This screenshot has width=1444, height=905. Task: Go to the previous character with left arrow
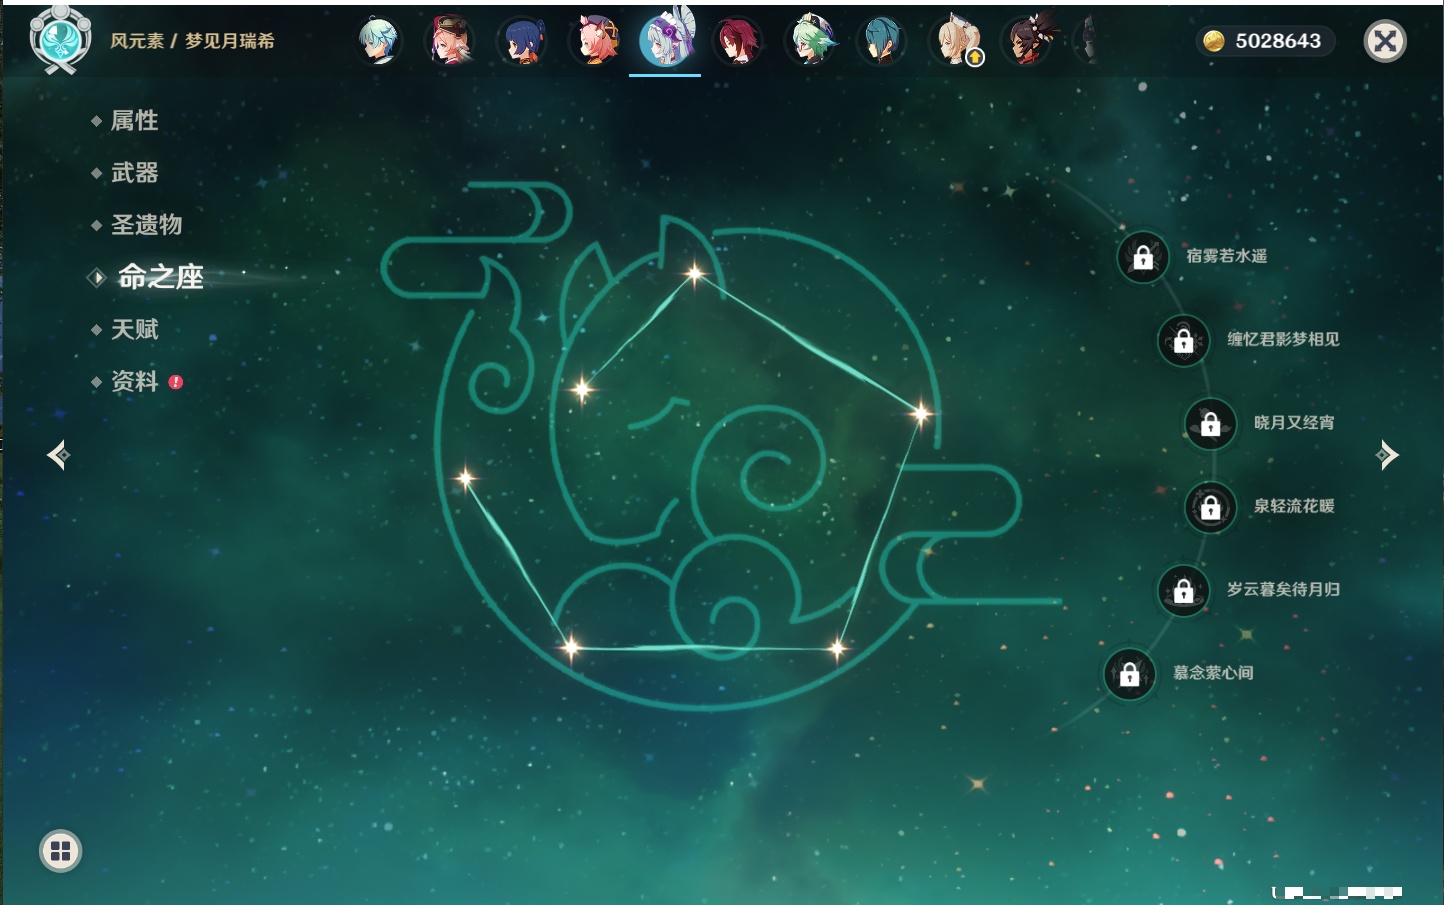pyautogui.click(x=58, y=455)
